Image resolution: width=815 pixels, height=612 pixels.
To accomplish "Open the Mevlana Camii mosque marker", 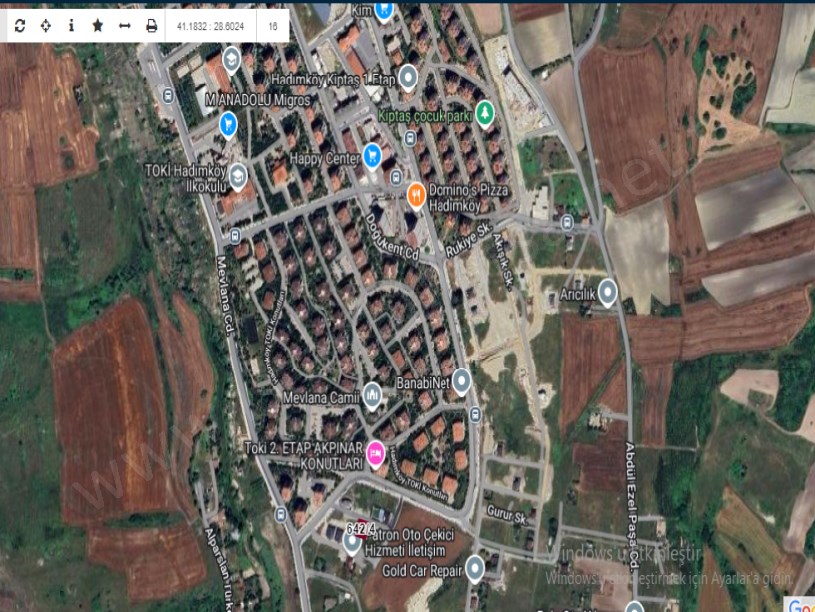I will point(372,396).
